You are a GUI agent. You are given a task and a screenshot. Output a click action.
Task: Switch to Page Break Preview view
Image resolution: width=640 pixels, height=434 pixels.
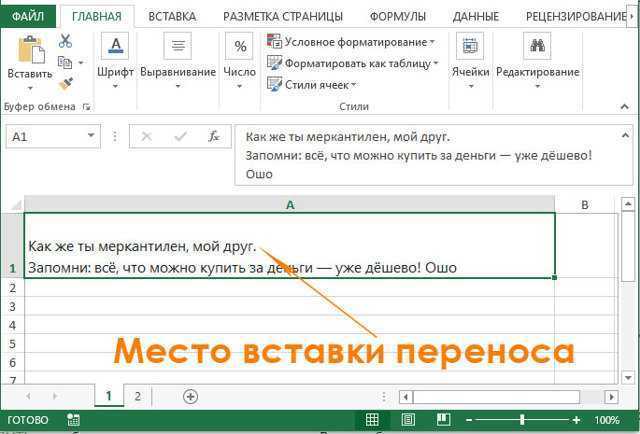(x=443, y=420)
